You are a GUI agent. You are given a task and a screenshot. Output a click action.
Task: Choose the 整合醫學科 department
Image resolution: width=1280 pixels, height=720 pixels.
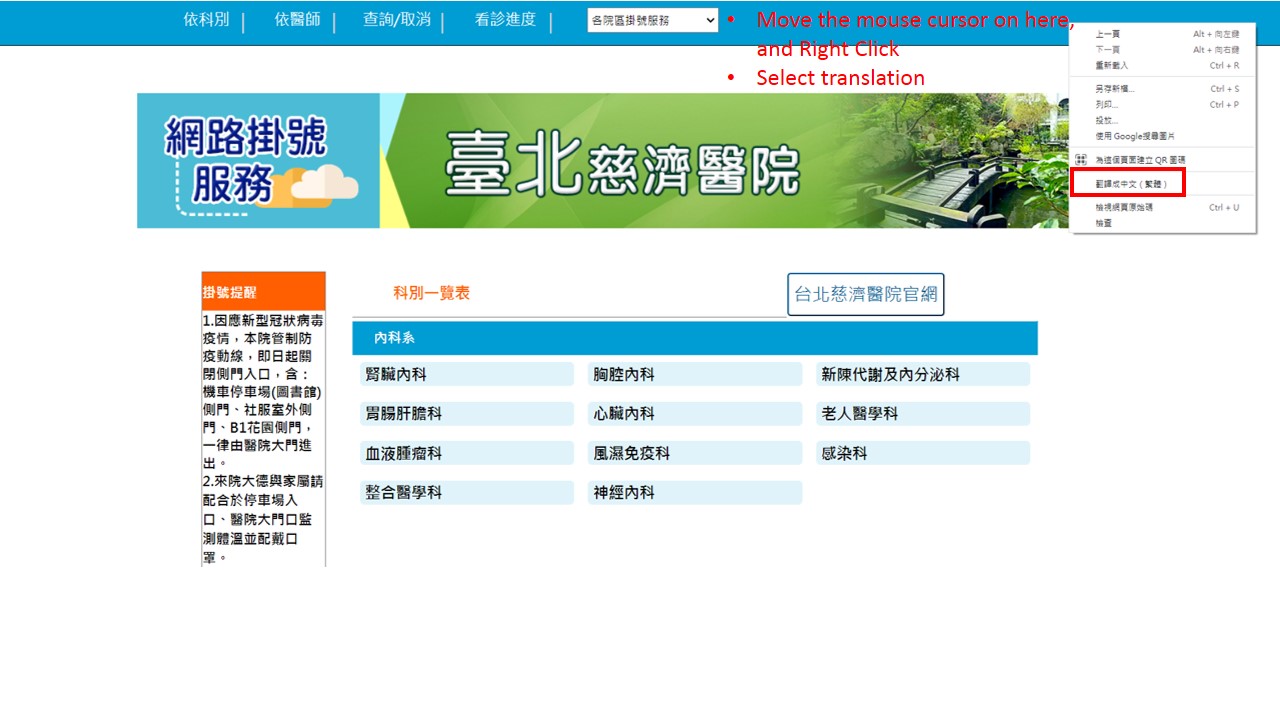[467, 492]
